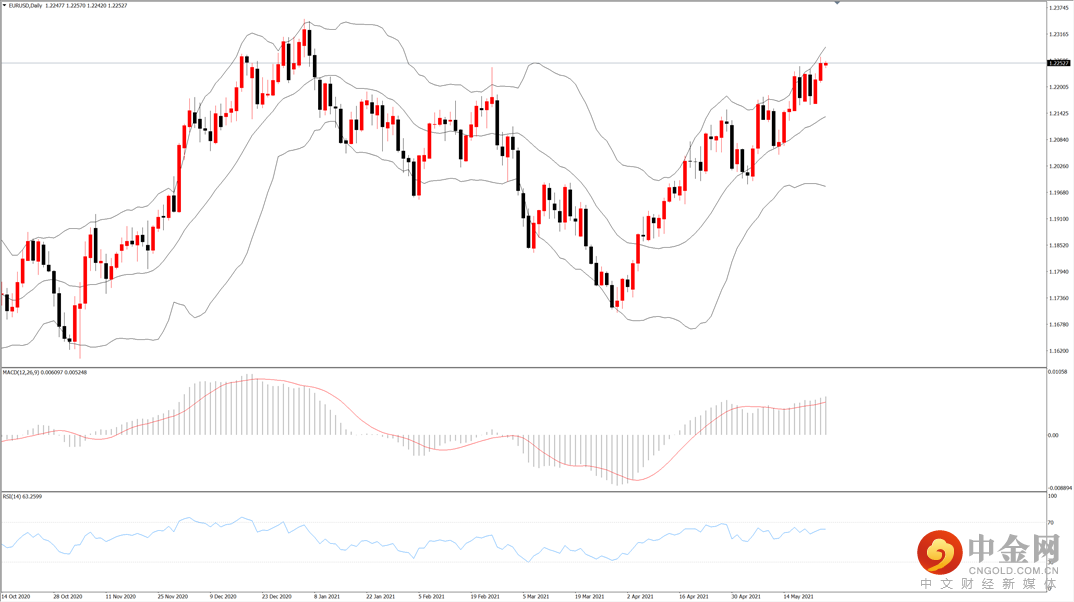Click the 11 Nov 2020 date label
Screen dimensions: 1074x602
pos(121,597)
